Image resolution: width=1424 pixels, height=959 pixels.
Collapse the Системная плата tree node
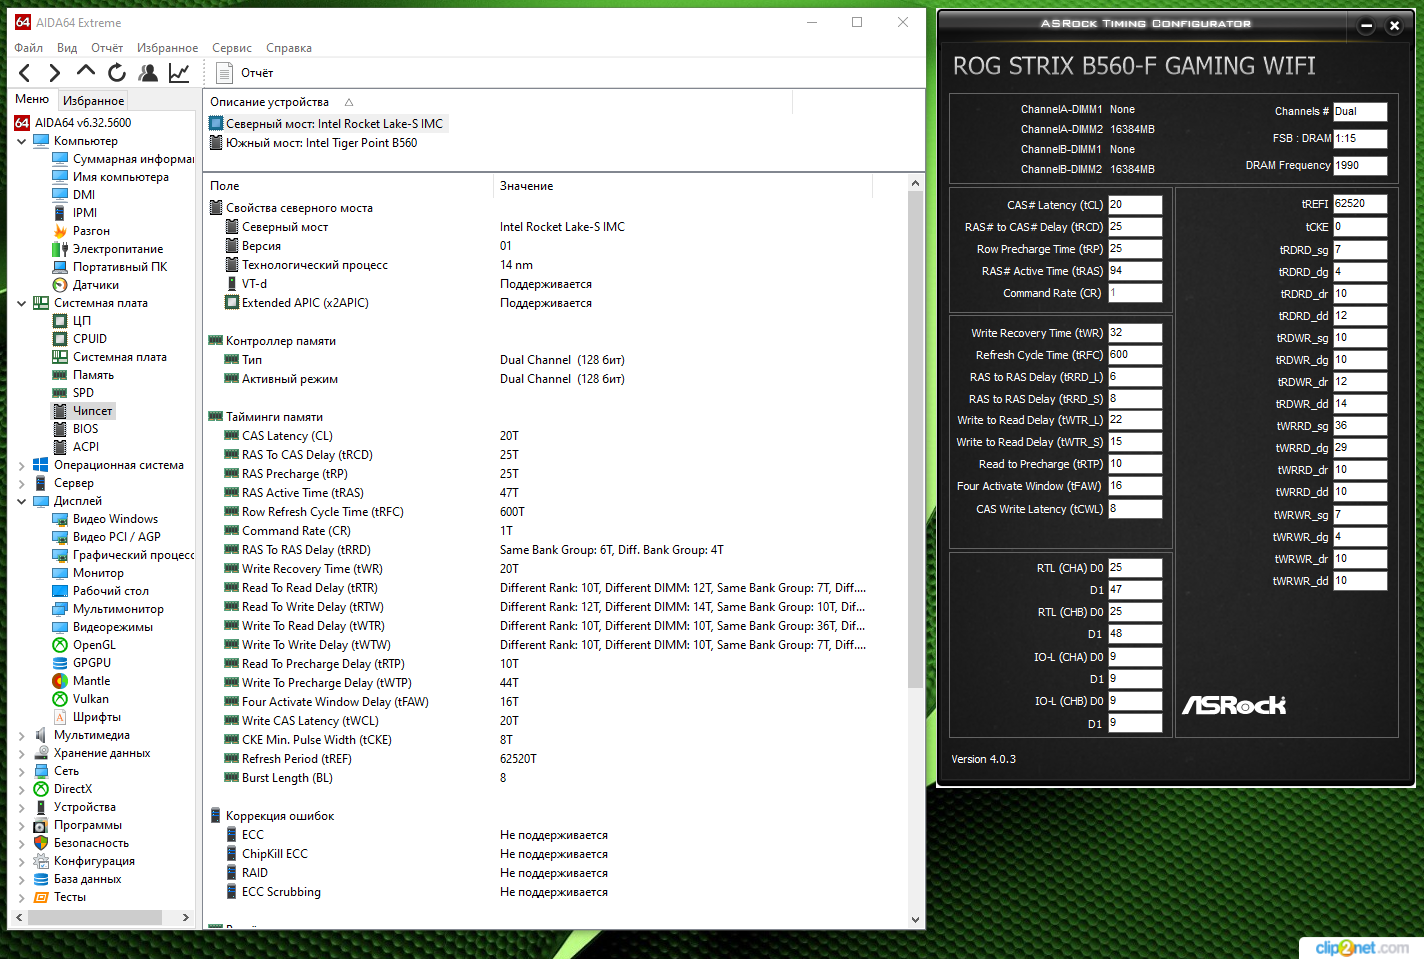coord(22,303)
